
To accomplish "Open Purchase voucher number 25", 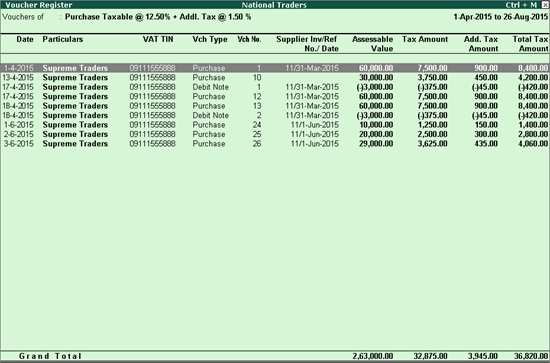I will pos(275,134).
